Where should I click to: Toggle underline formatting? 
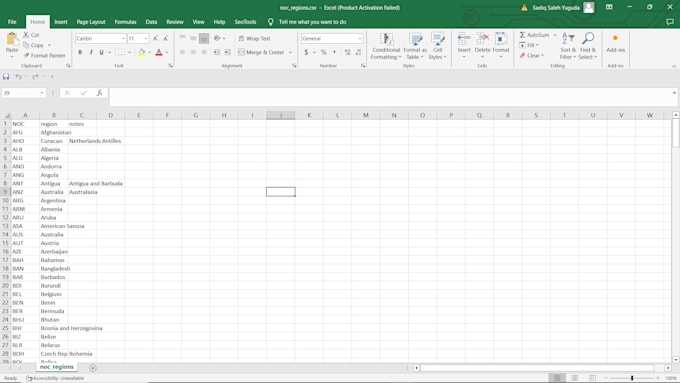[101, 52]
